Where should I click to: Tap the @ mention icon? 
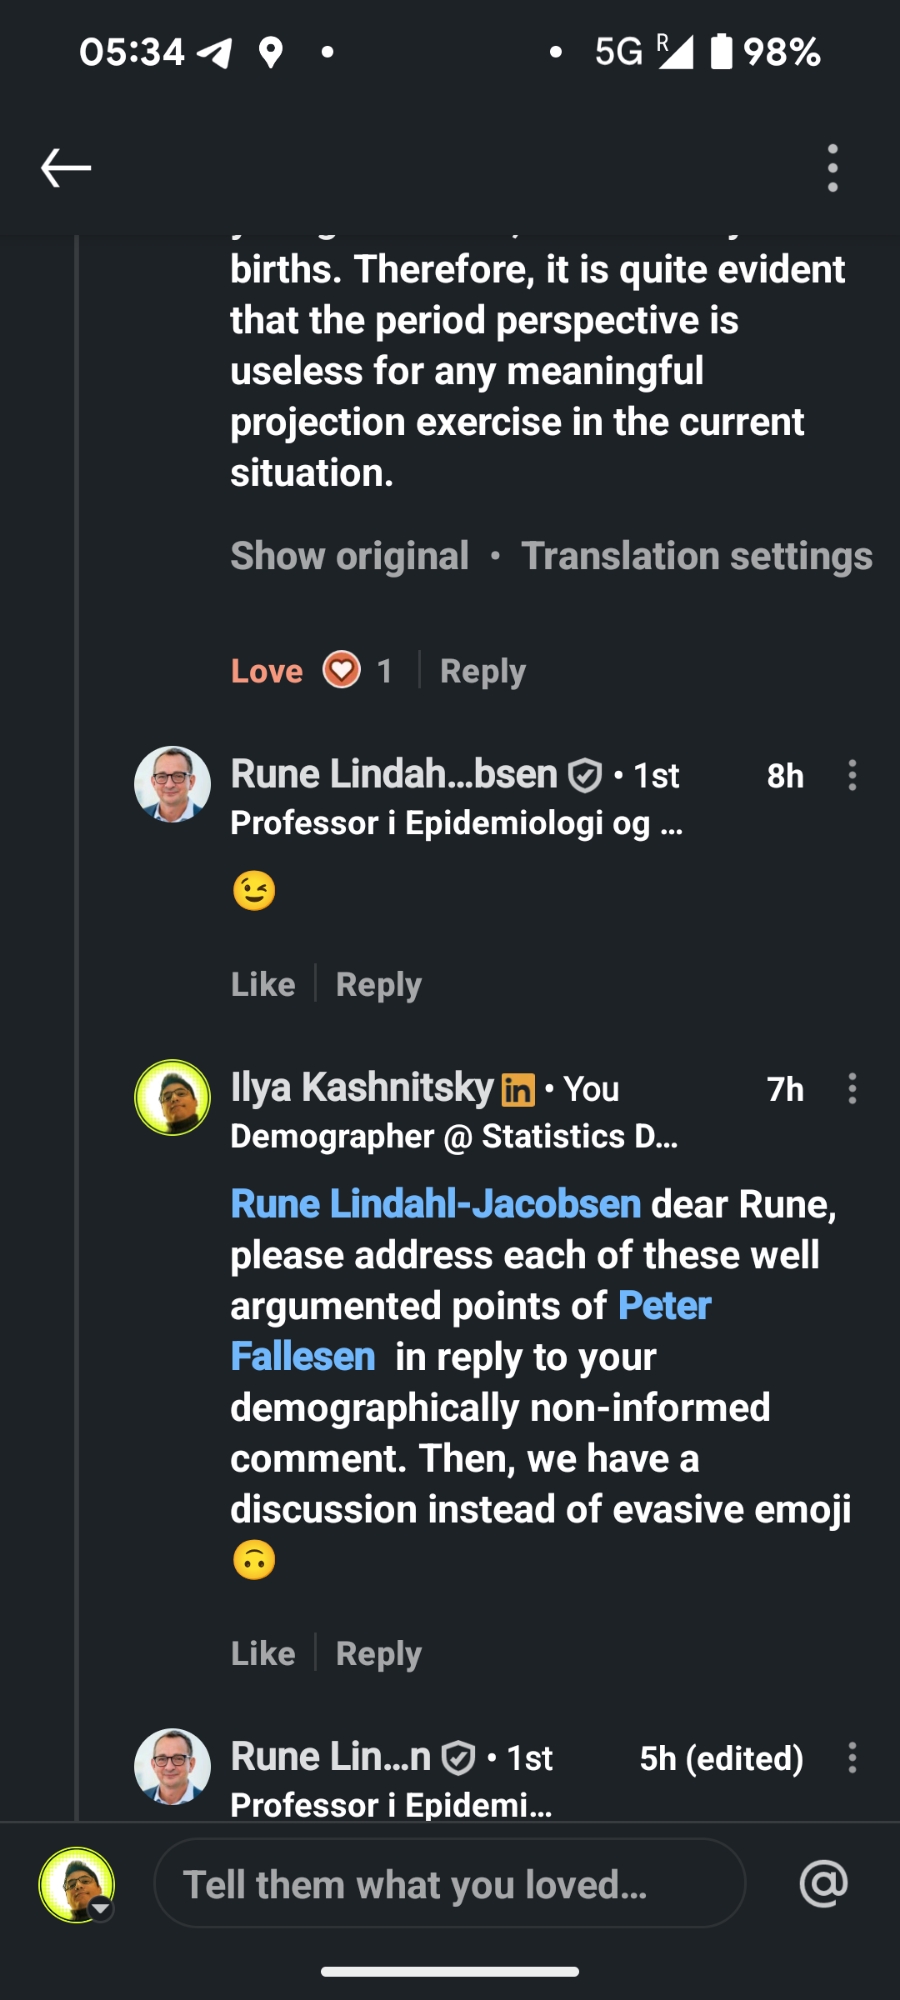click(x=823, y=1884)
